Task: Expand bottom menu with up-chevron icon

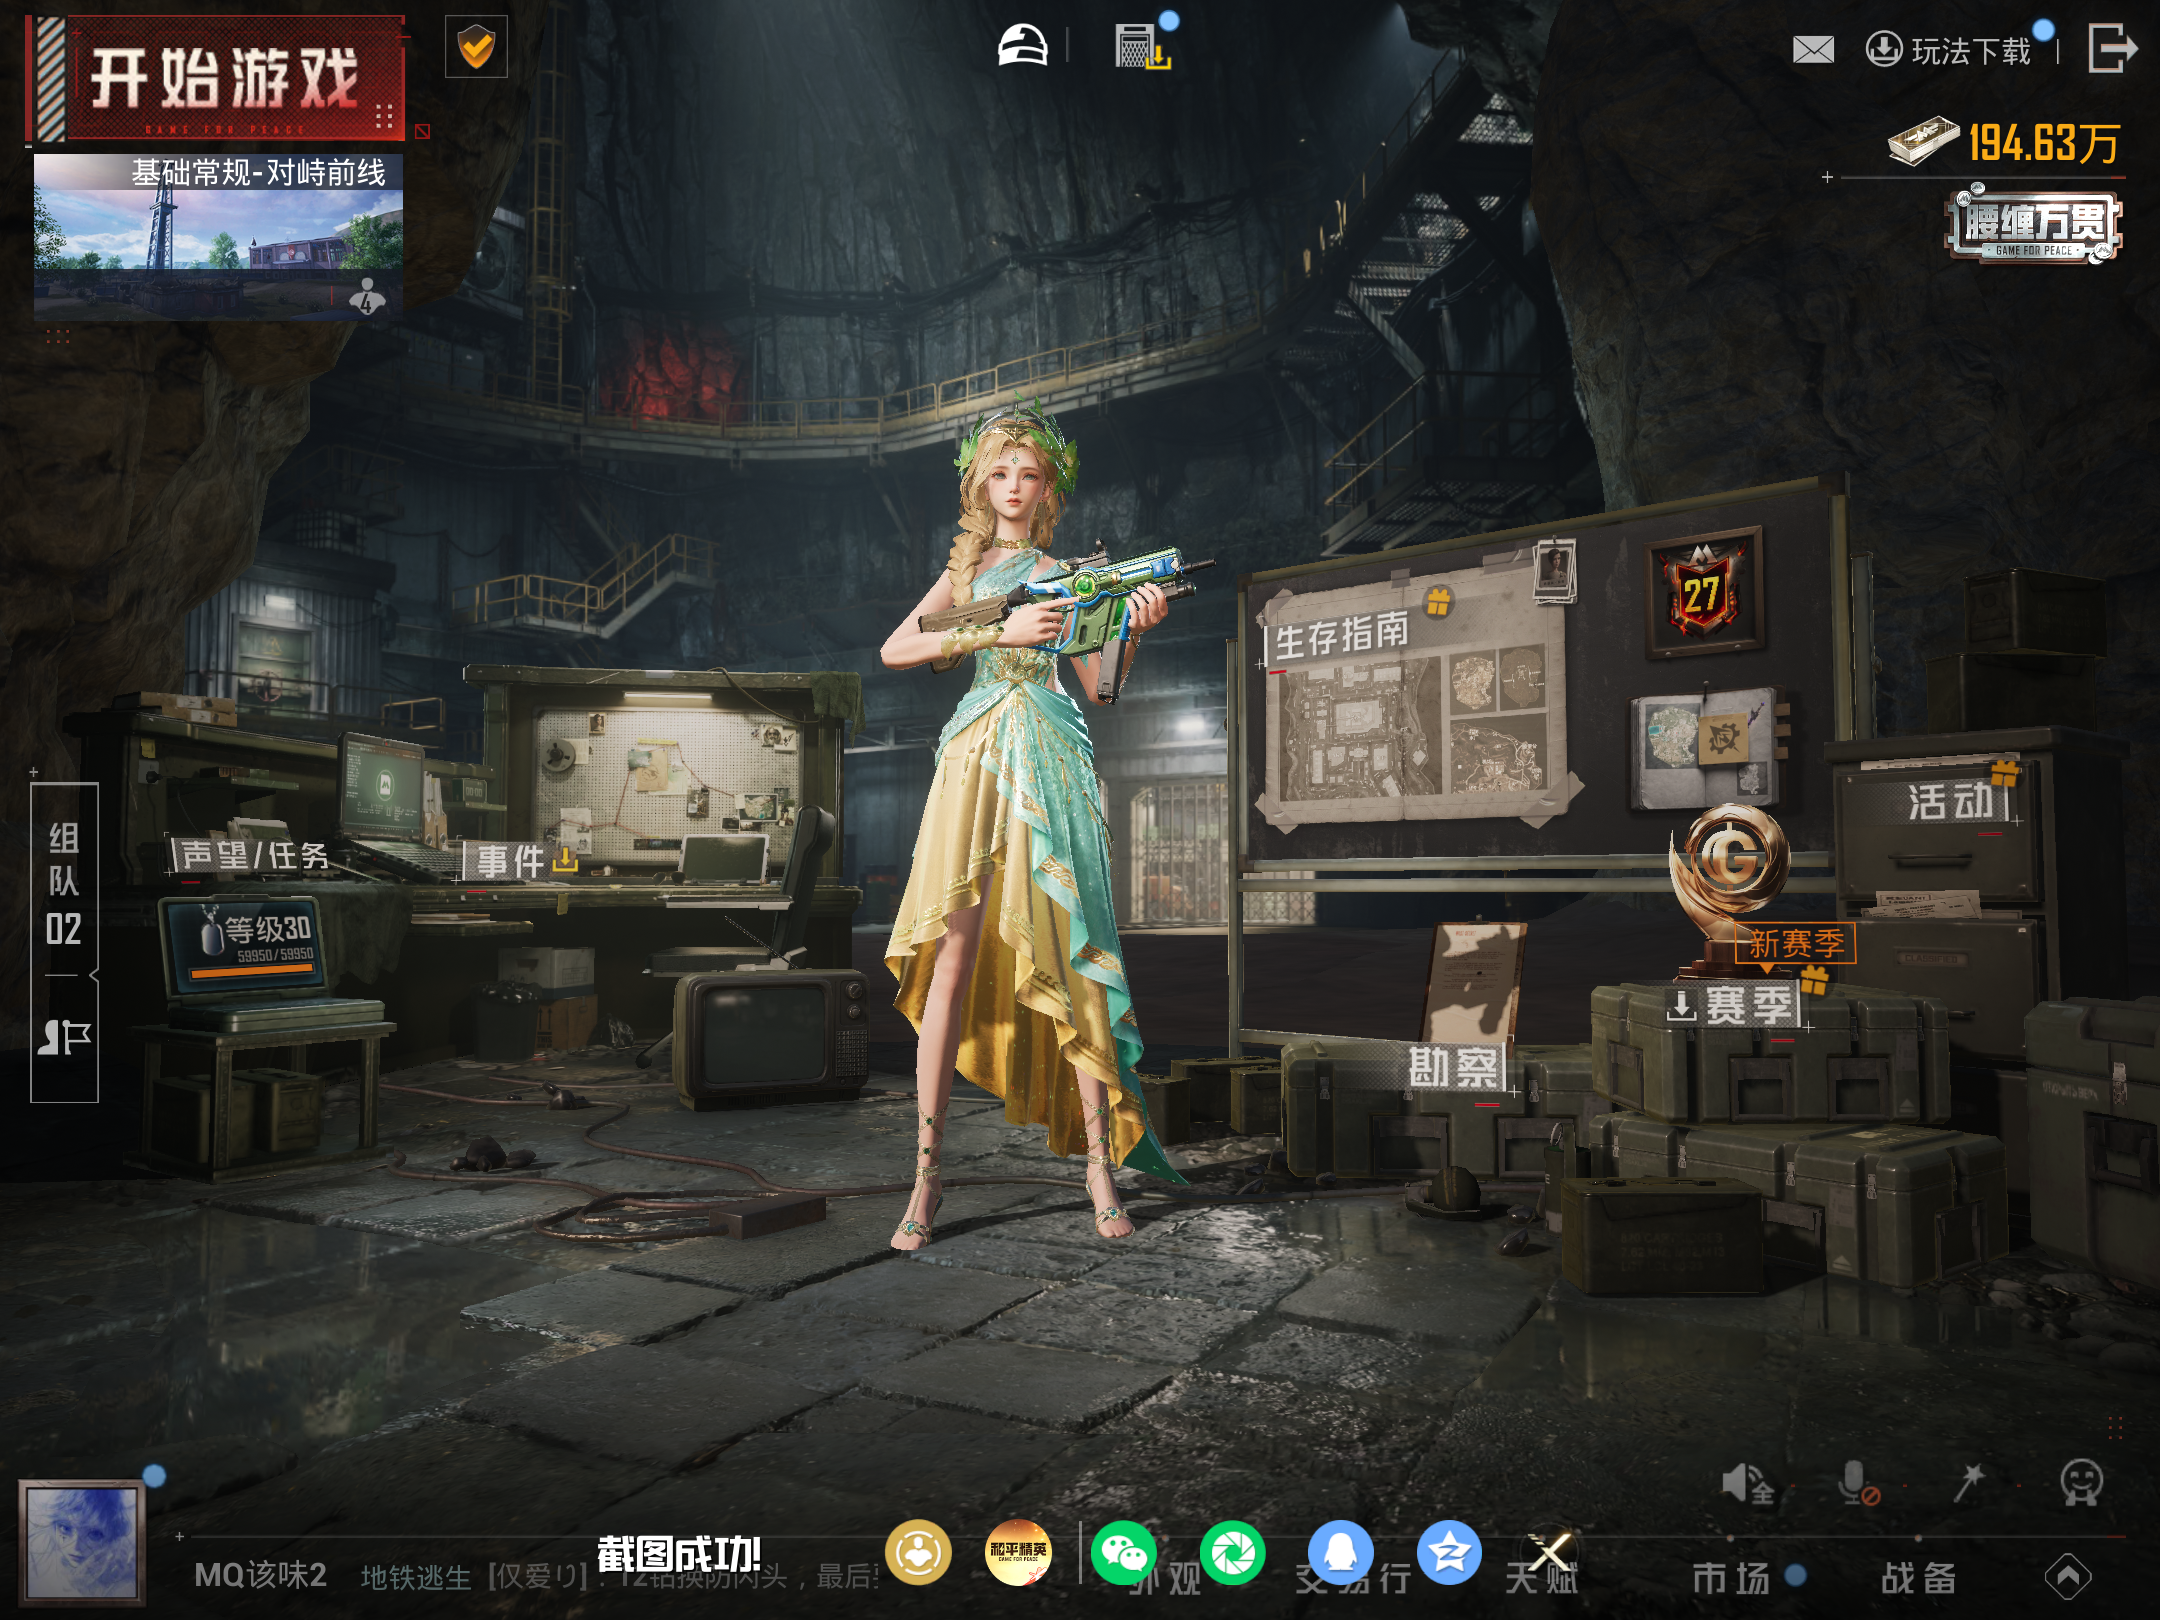Action: point(2068,1577)
